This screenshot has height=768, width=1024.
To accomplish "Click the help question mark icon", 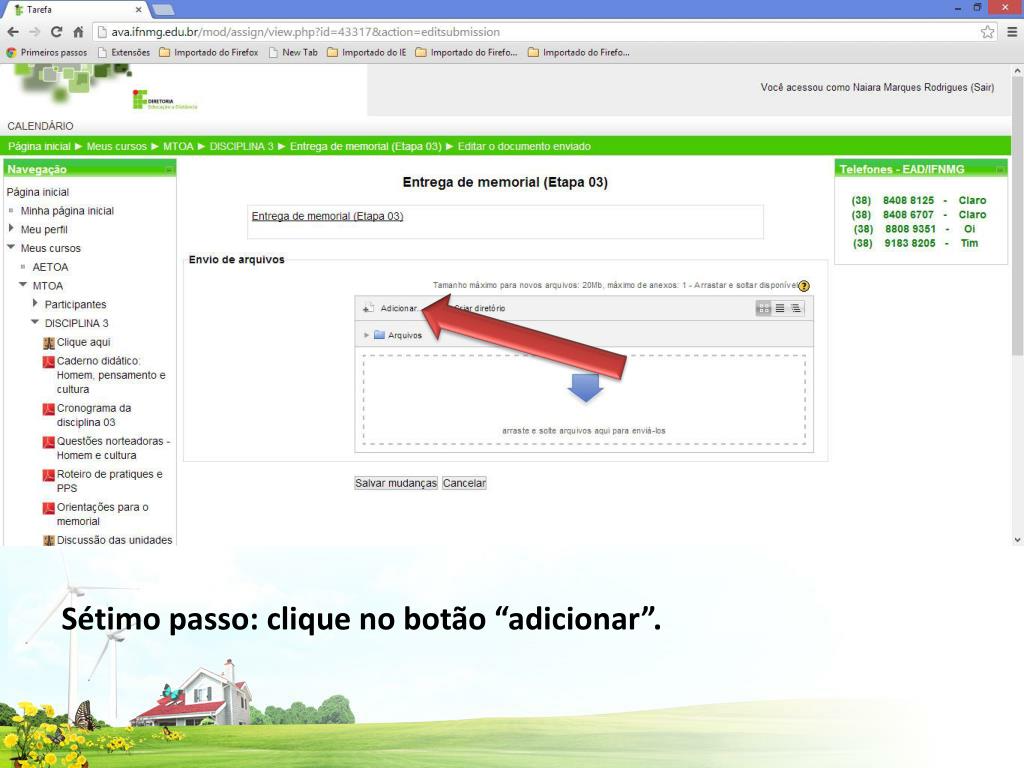I will click(x=804, y=285).
